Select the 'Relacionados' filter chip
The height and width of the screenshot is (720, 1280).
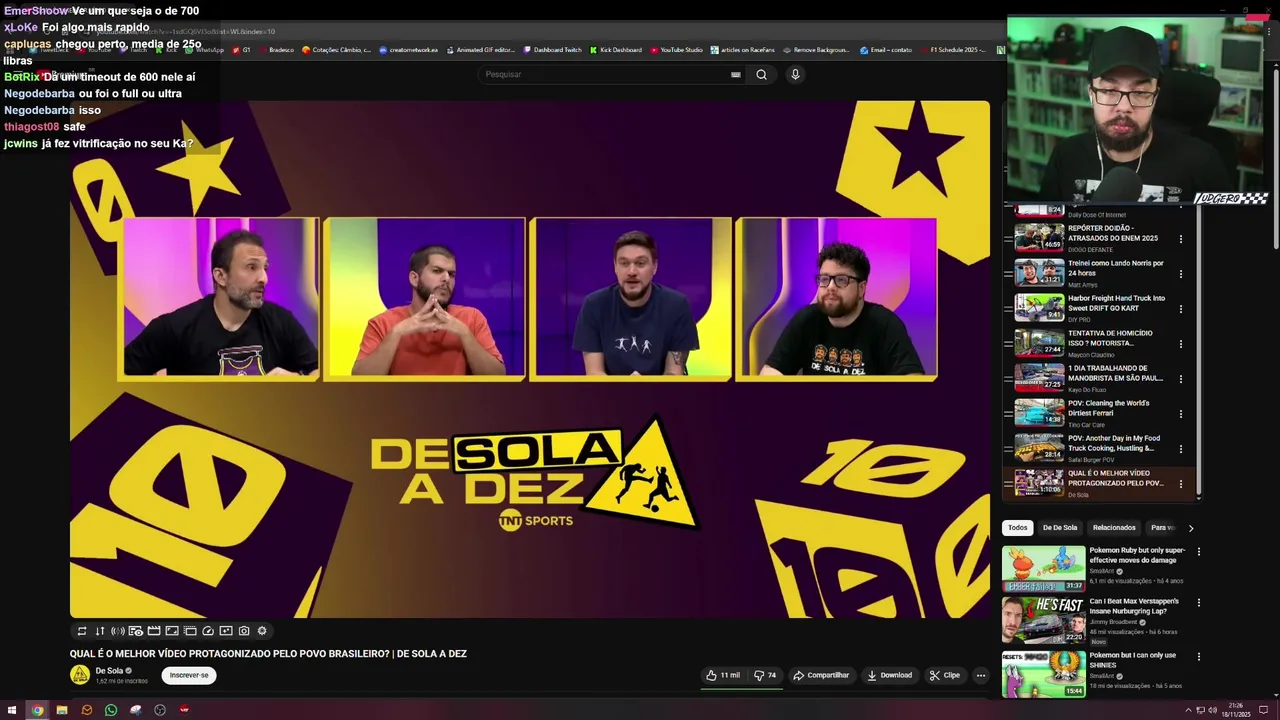pyautogui.click(x=1114, y=528)
